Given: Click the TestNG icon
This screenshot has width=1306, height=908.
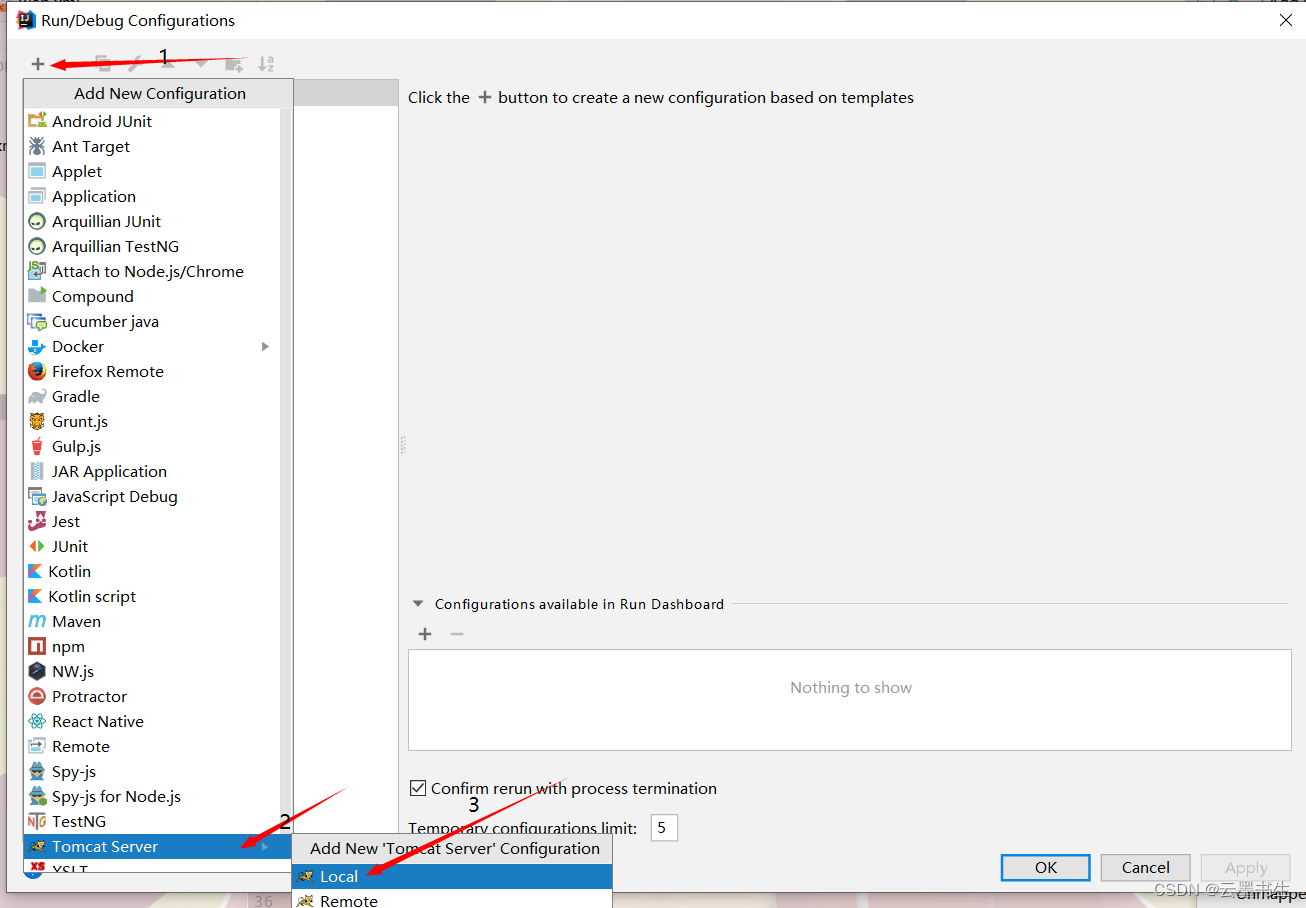Looking at the screenshot, I should click(37, 821).
